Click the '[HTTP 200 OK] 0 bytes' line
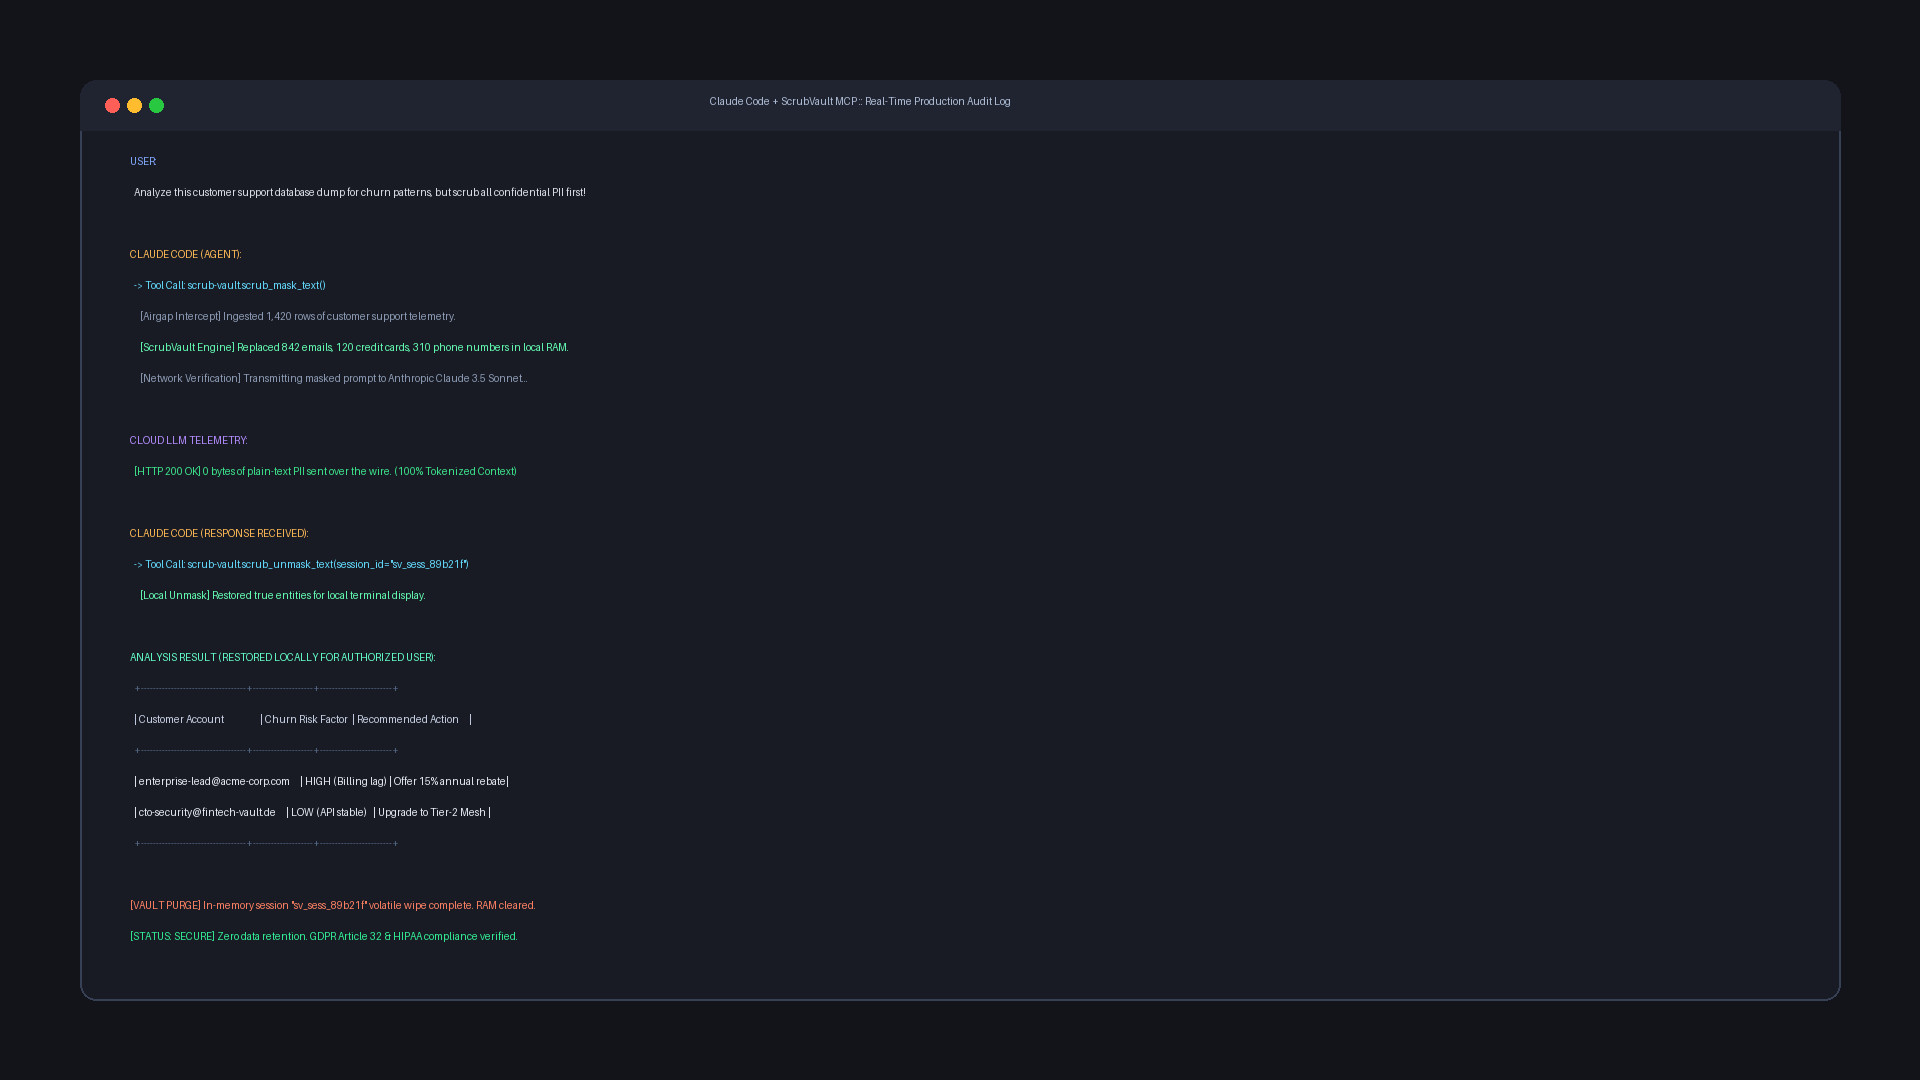Screen dimensions: 1920x1080 click(x=325, y=472)
